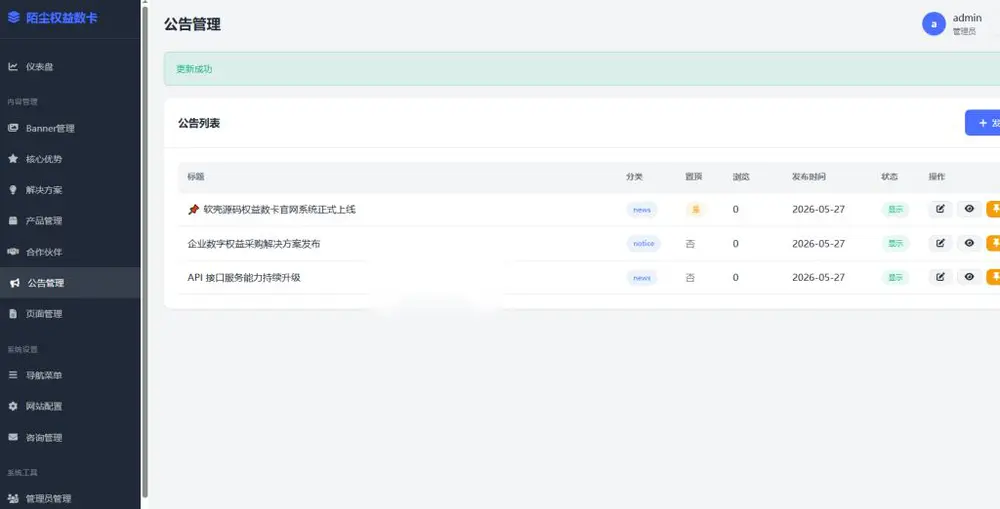Edit the 企业数字权益采购解决方案发布 announcement

pos(940,243)
